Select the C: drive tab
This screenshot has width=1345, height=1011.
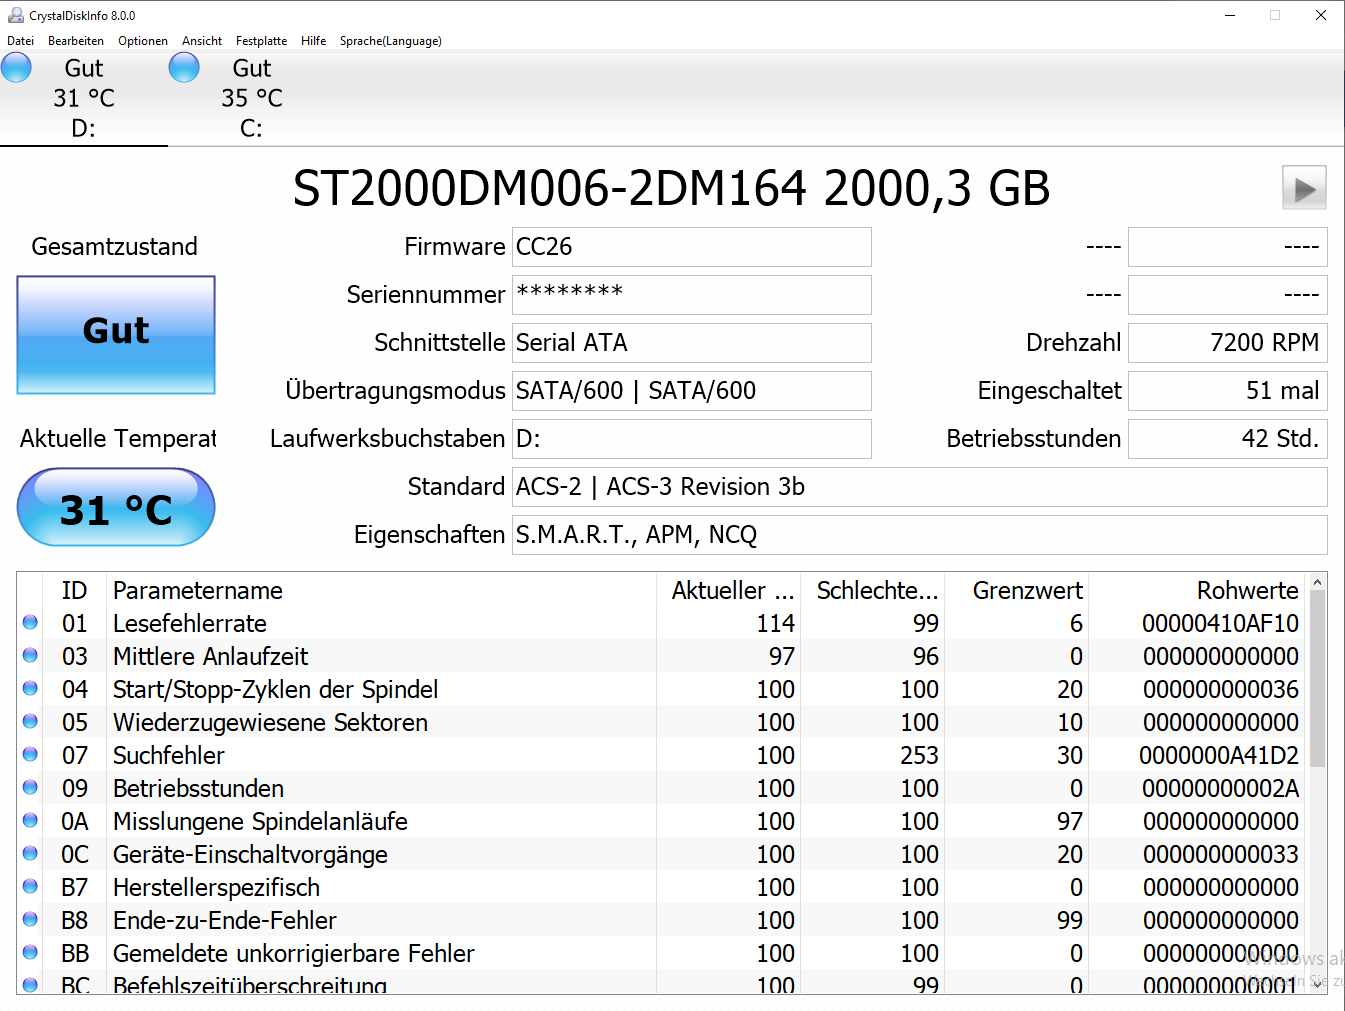point(252,98)
